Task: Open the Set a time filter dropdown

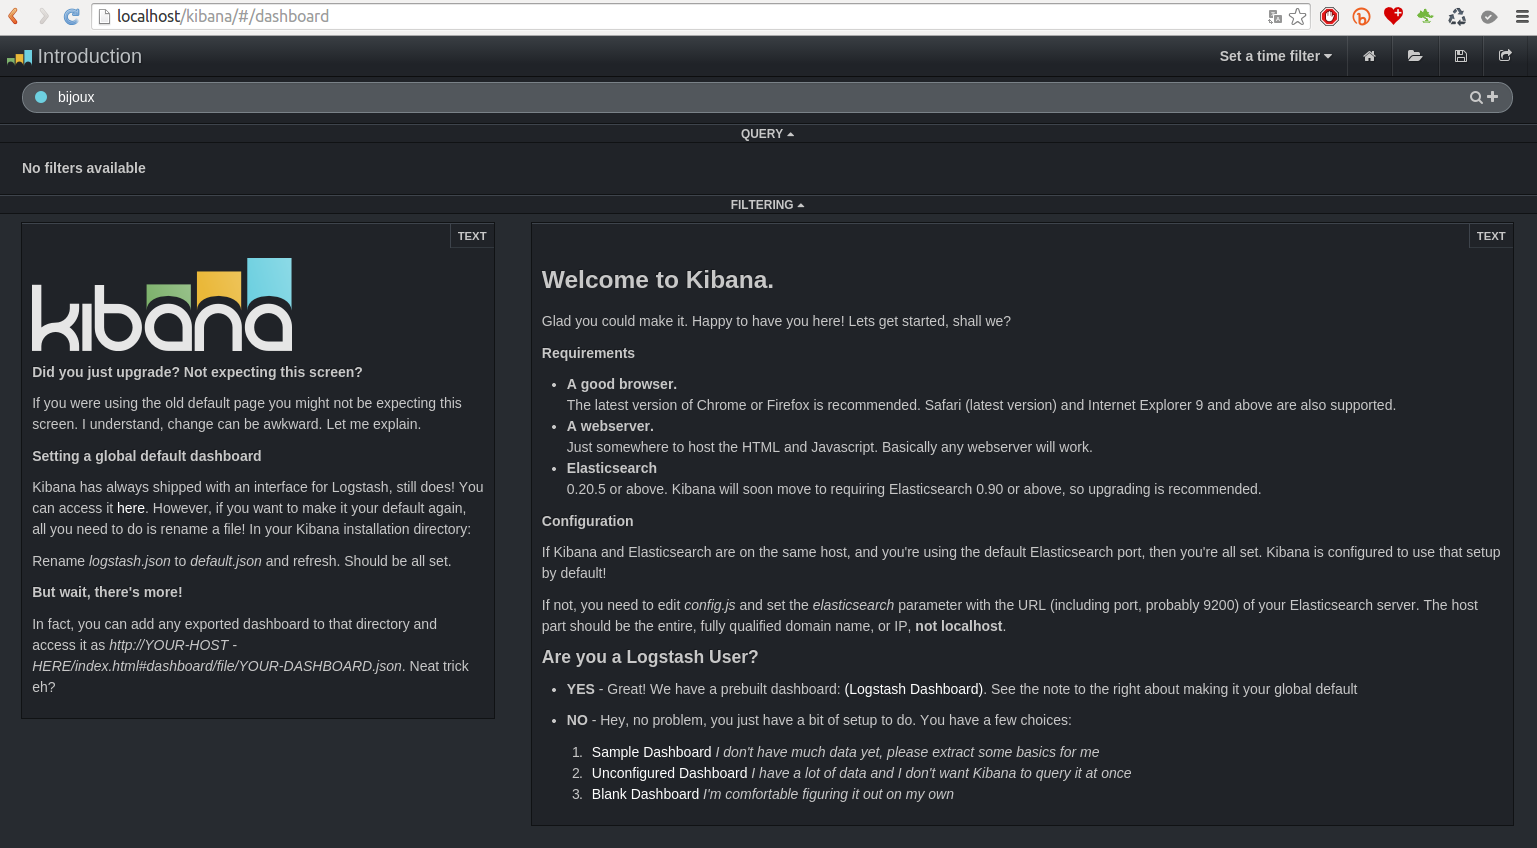Action: click(x=1275, y=56)
